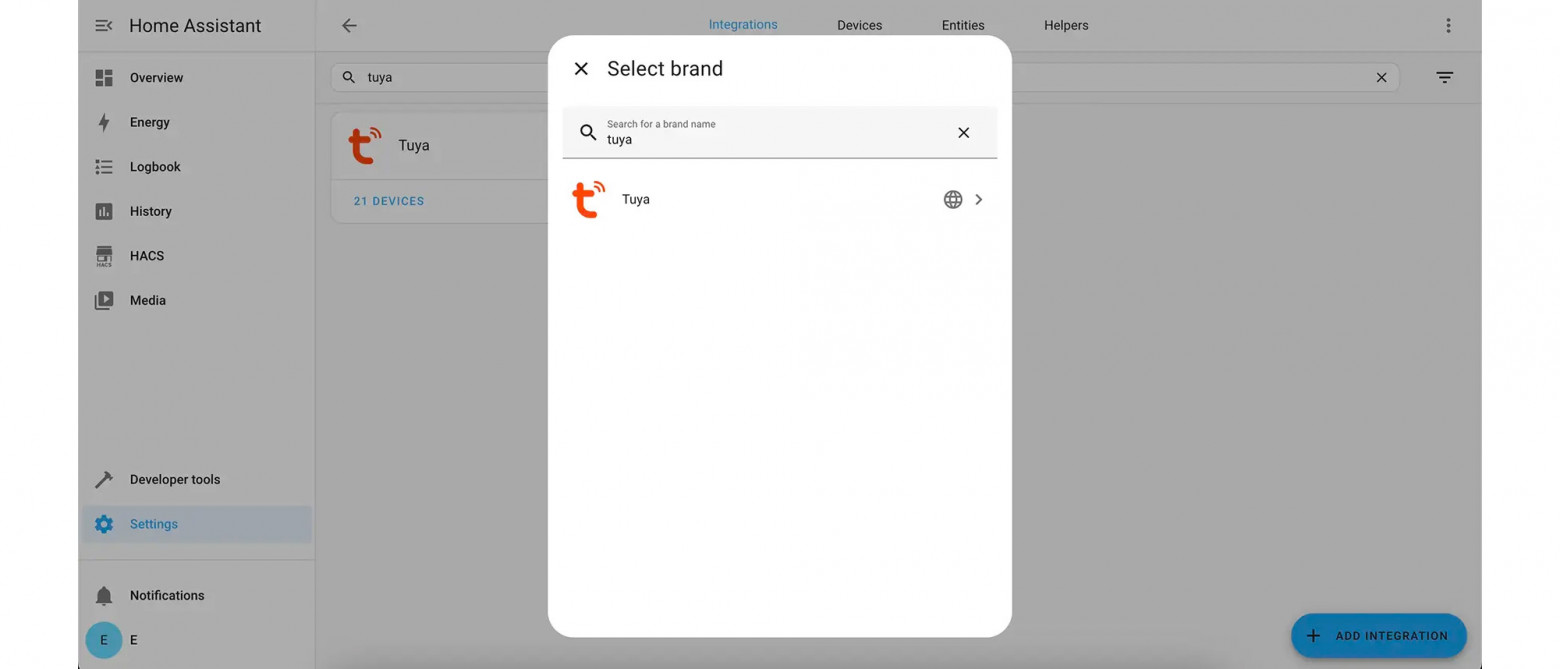Screen dimensions: 1560x669
Task: Click the Tuya brand logo in the dialog
Action: tap(588, 199)
